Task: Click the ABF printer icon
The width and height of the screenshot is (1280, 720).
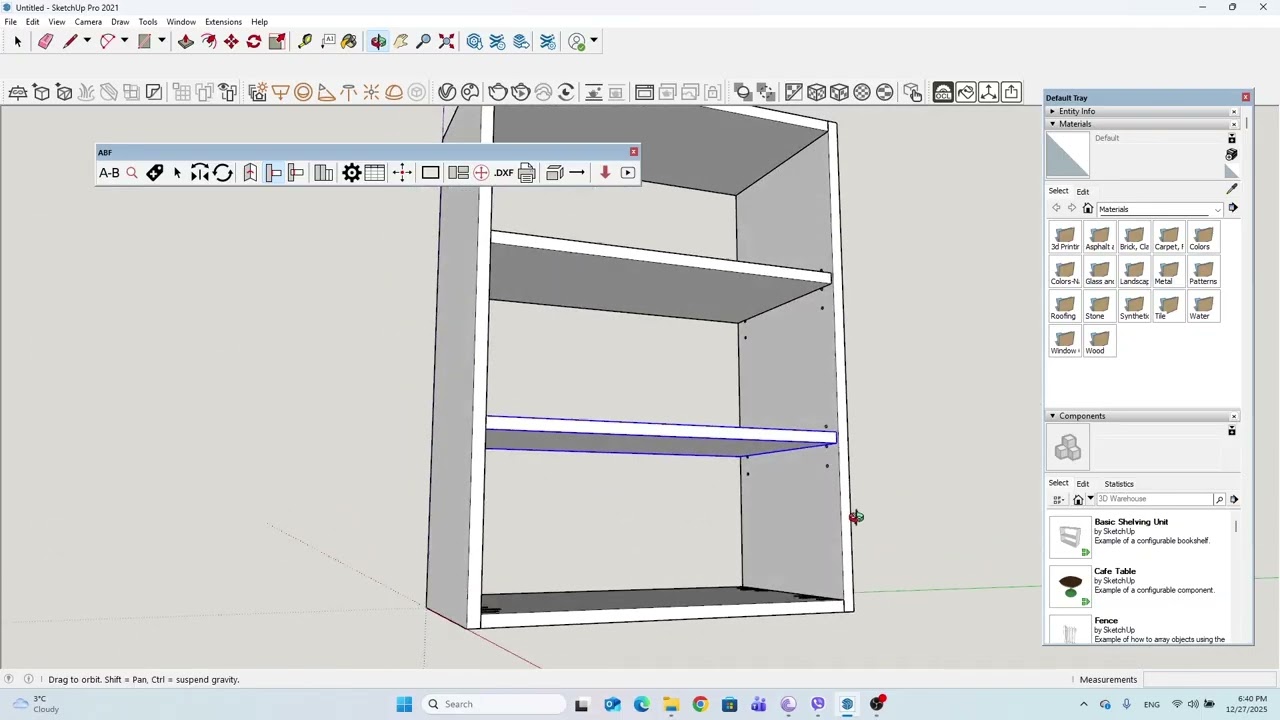Action: pos(527,173)
